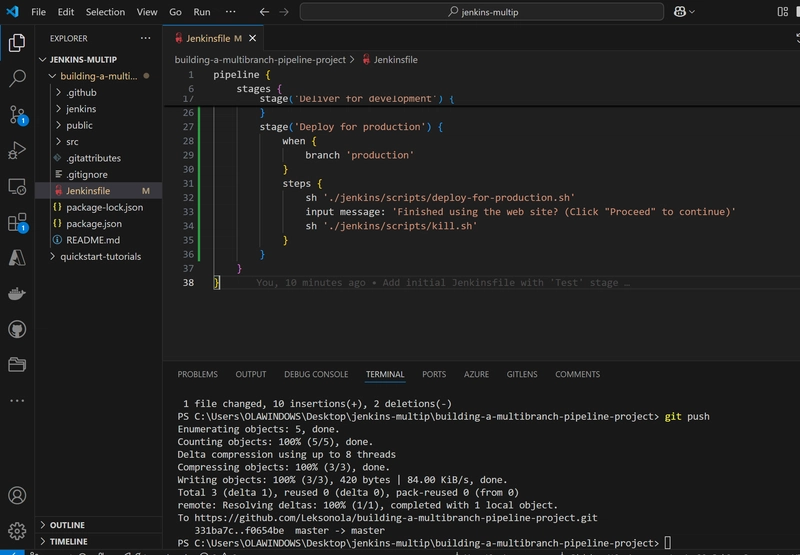Open the Azure sidebar icon
The width and height of the screenshot is (800, 555).
coord(17,258)
